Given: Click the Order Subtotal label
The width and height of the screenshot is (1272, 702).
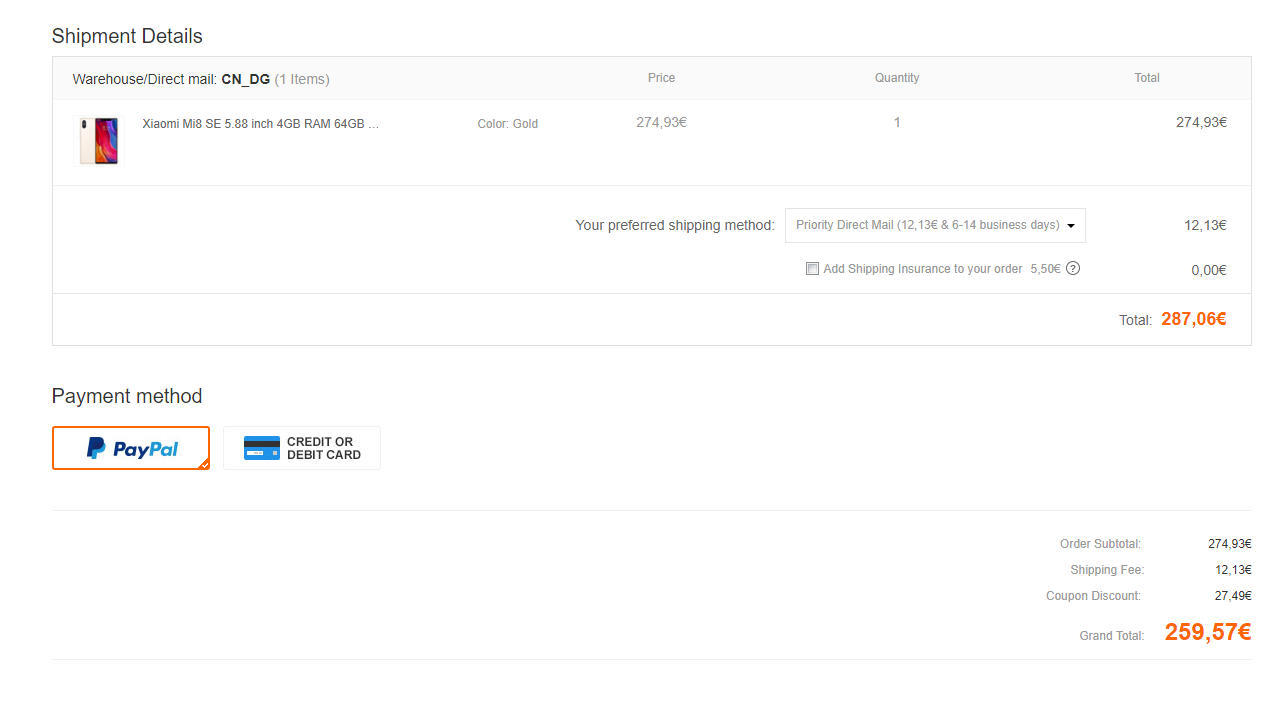Looking at the screenshot, I should coord(1100,544).
